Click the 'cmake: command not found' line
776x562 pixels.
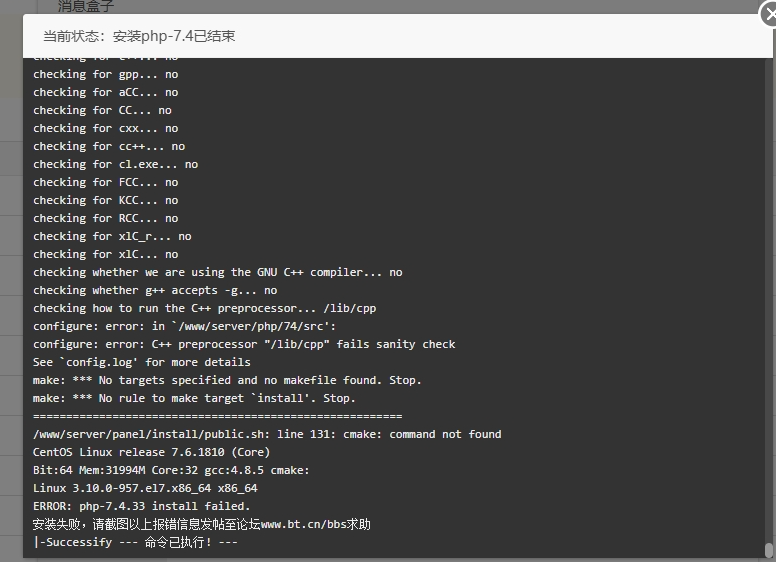click(267, 434)
